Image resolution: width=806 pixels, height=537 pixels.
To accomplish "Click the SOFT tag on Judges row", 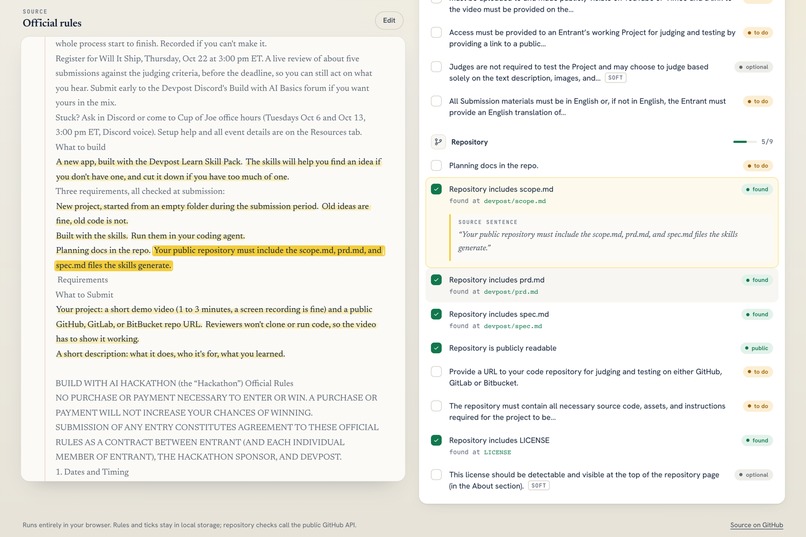I will click(x=615, y=78).
